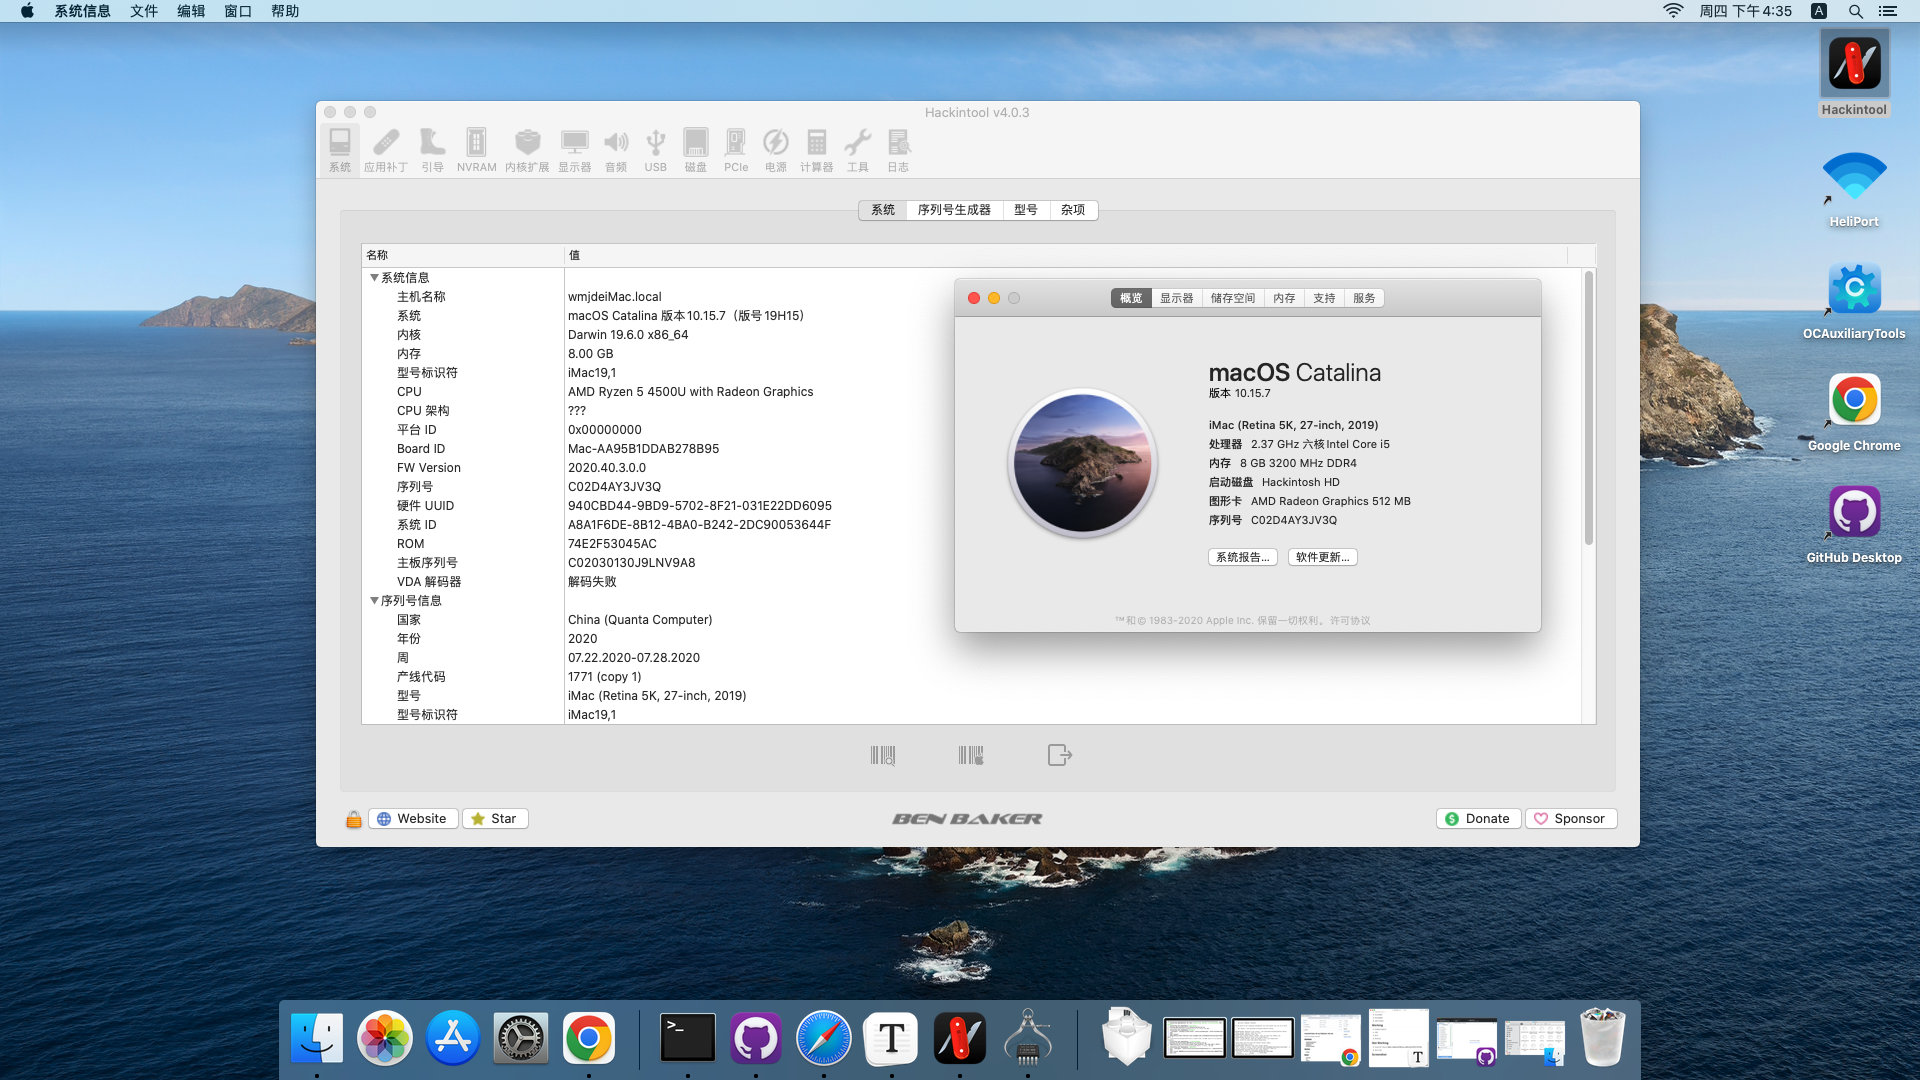Click the export icon below the table
This screenshot has height=1080, width=1920.
(1059, 755)
